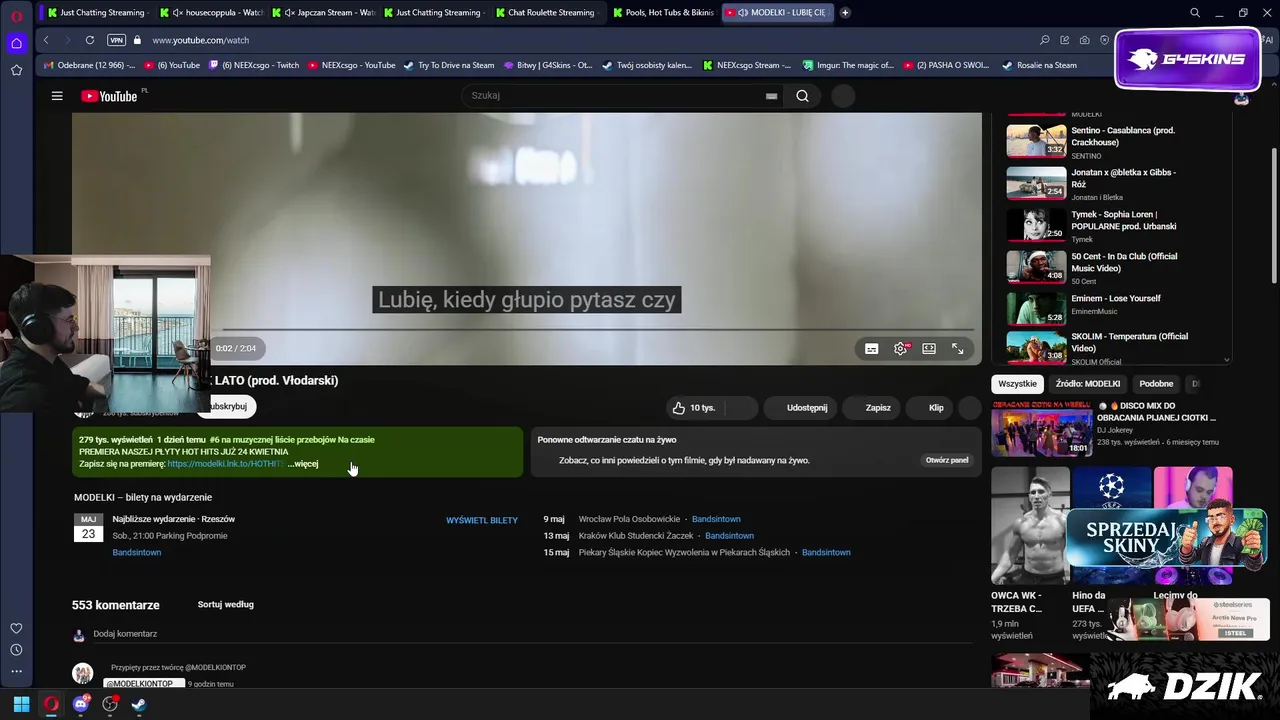Screen dimensions: 1280x720
Task: Open the player settings gear
Action: [901, 348]
